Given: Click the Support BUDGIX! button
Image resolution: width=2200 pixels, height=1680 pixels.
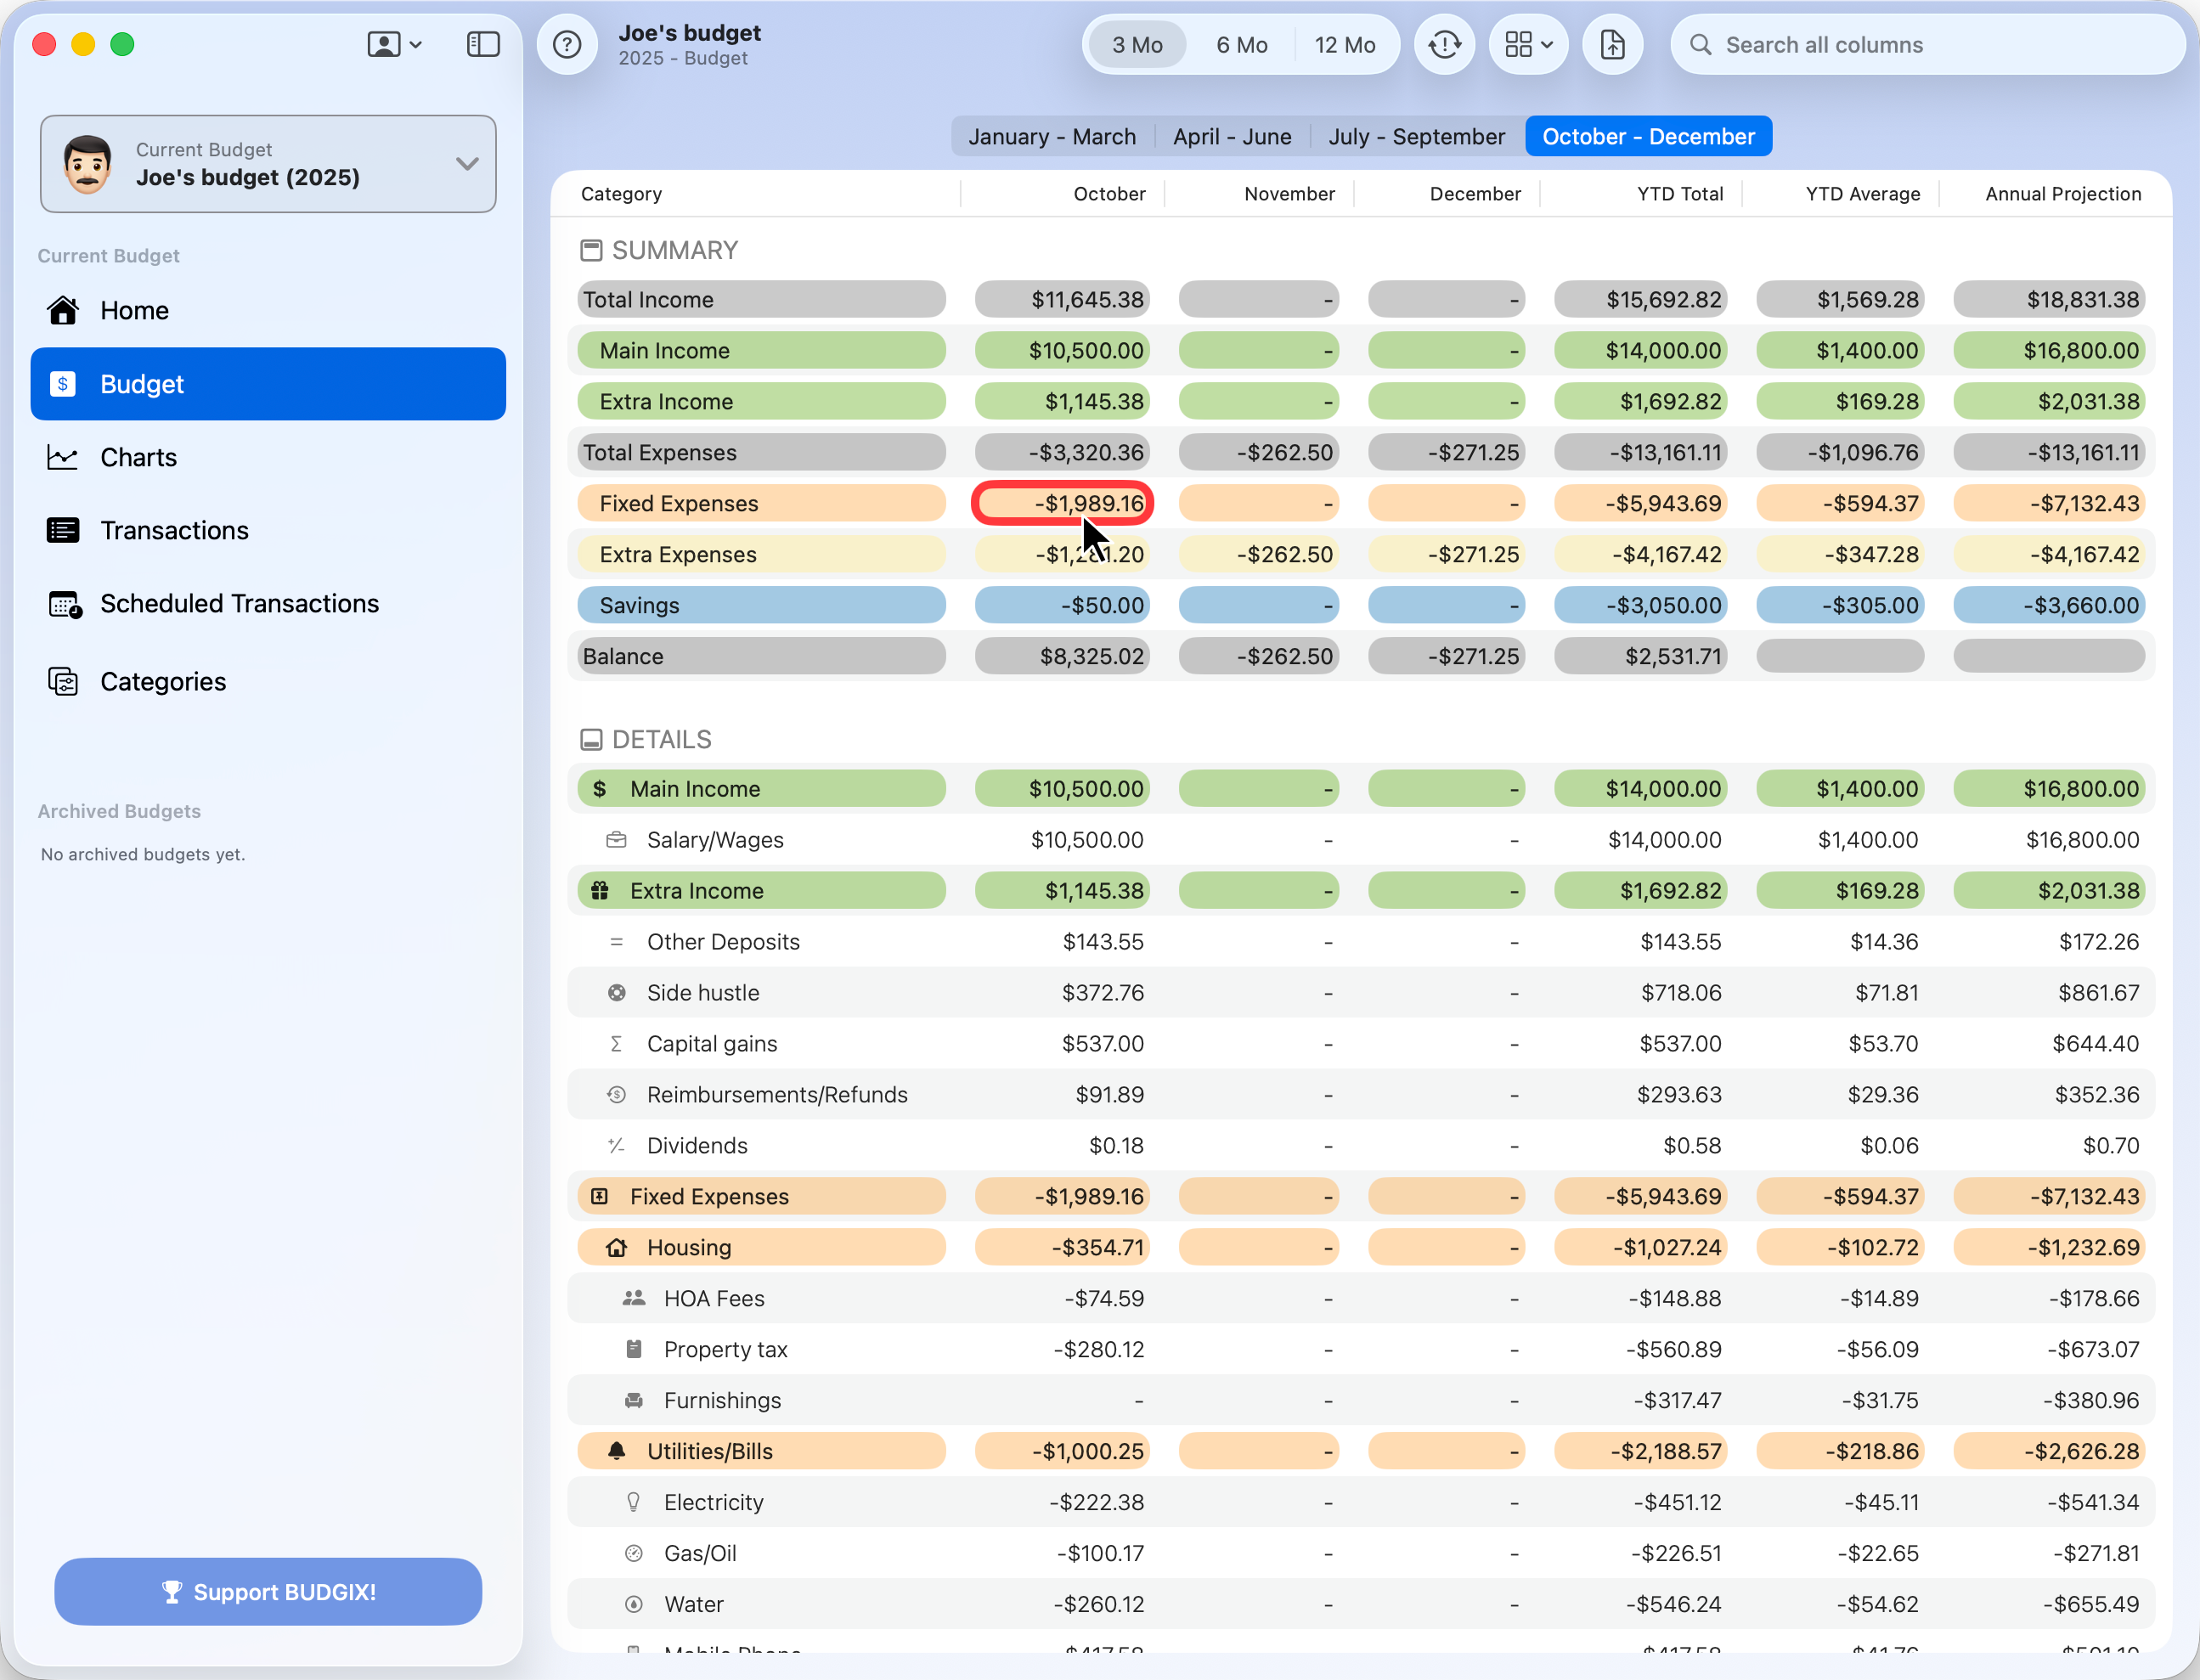Looking at the screenshot, I should (x=268, y=1592).
